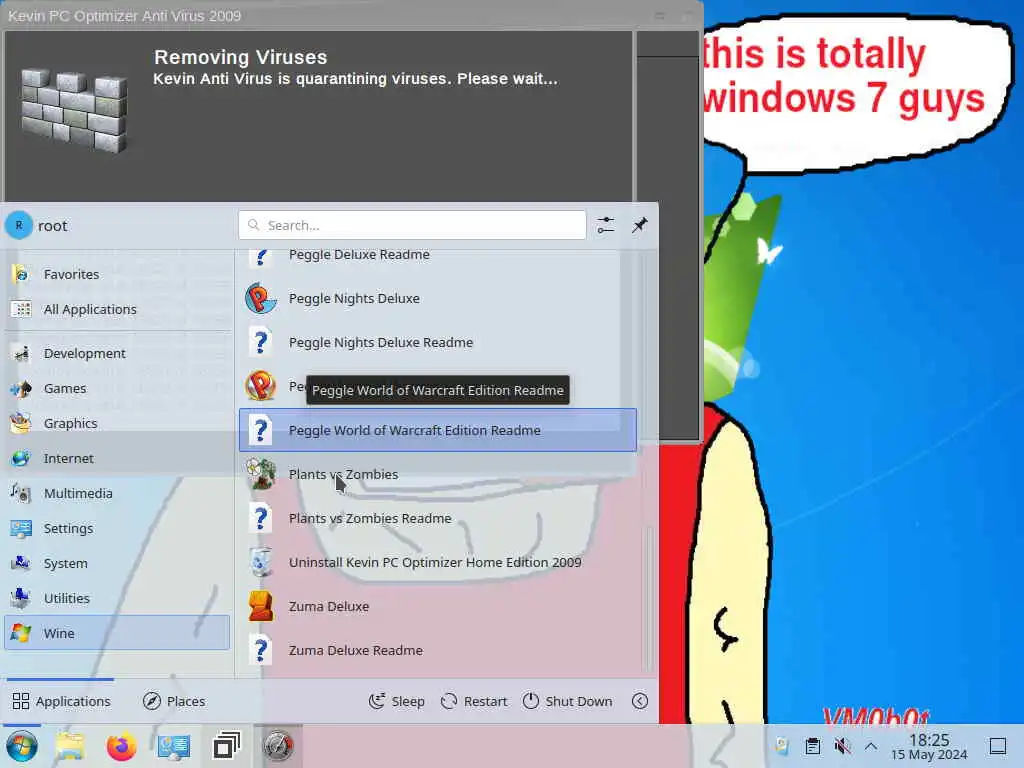Click the Kevin Anti Virus firewall image

pyautogui.click(x=74, y=112)
